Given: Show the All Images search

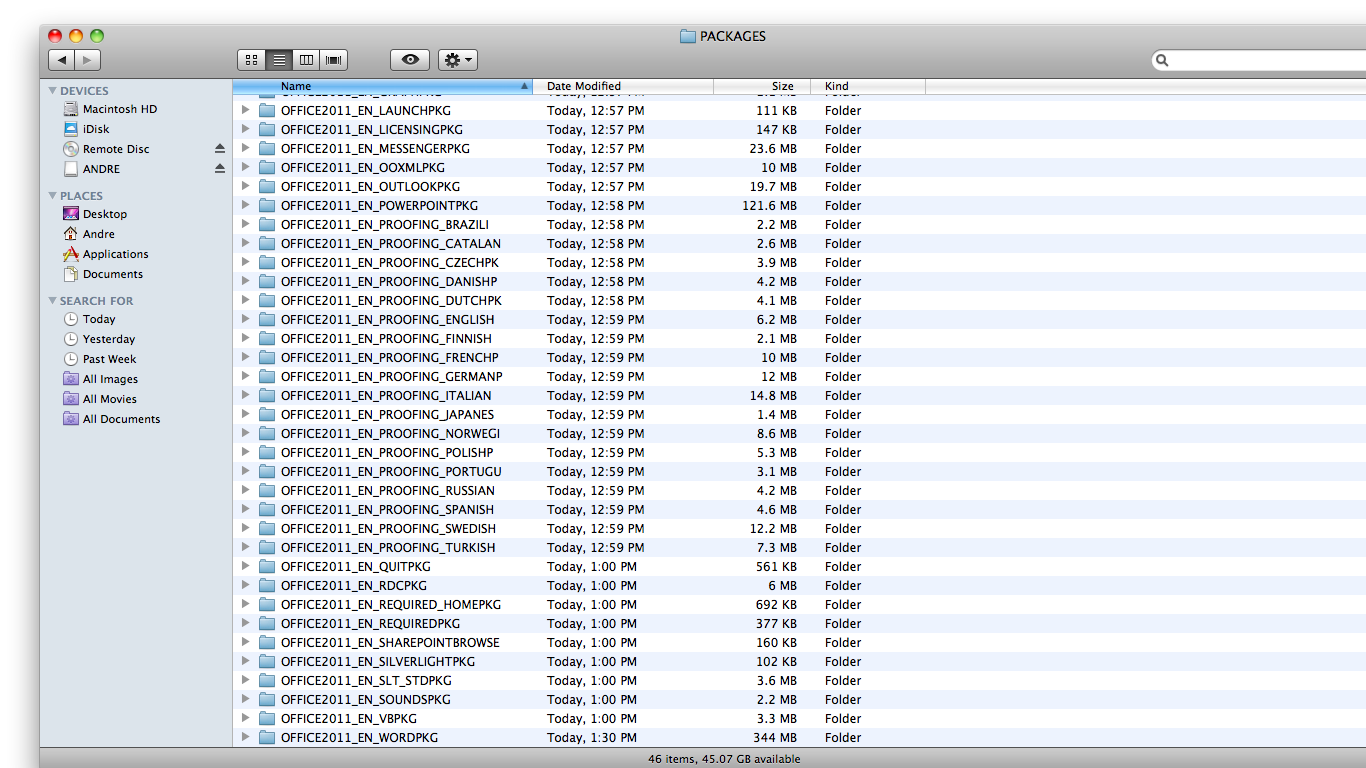Looking at the screenshot, I should [101, 379].
